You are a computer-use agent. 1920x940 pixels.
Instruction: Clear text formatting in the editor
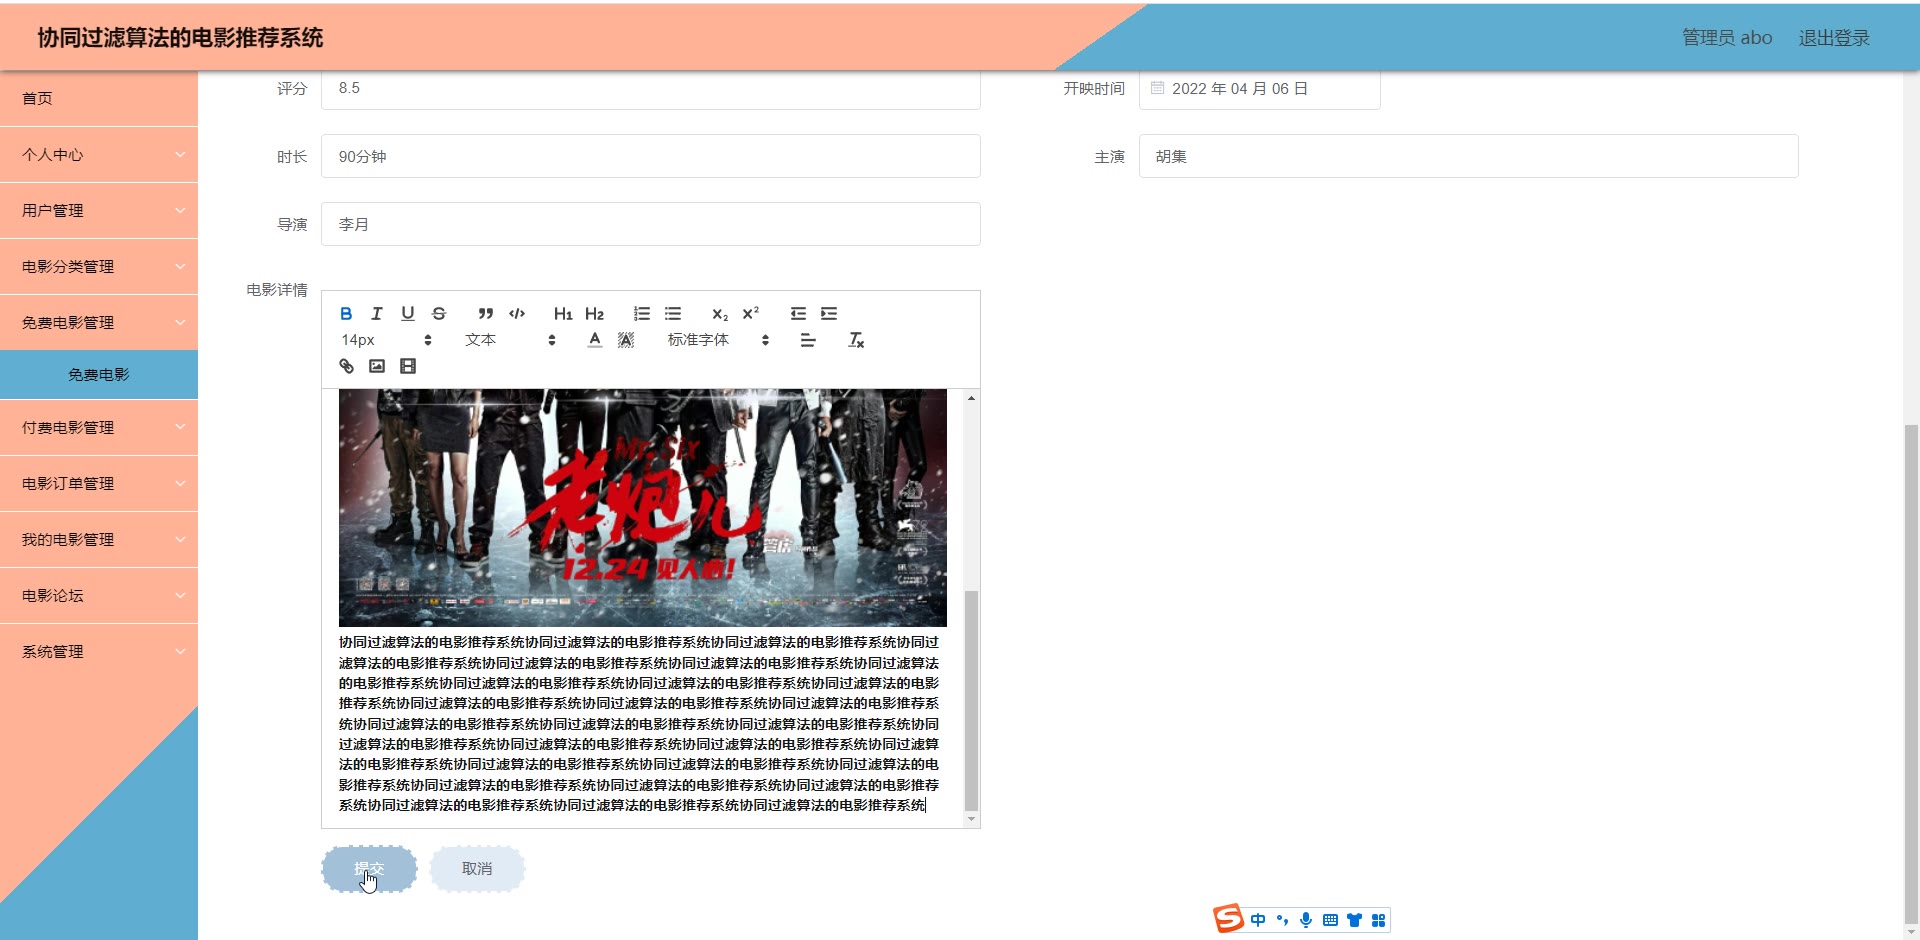click(x=856, y=341)
